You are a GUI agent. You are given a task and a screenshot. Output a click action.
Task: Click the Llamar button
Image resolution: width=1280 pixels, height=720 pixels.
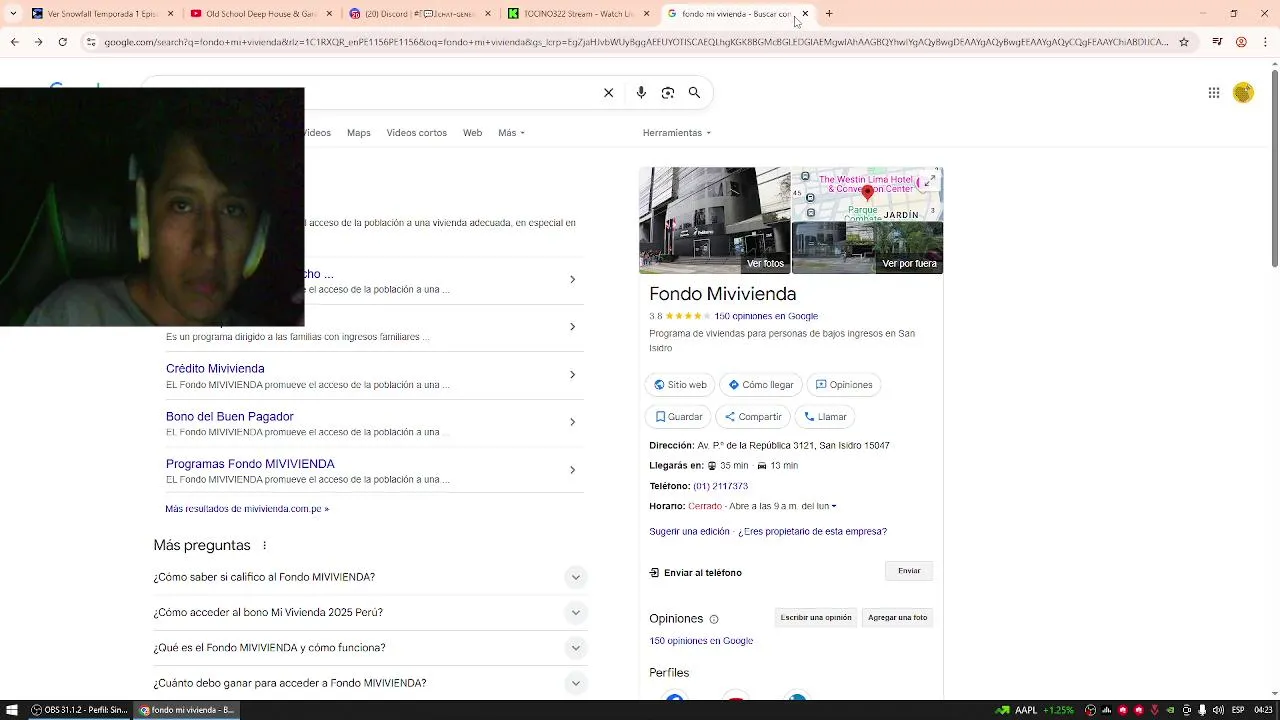click(826, 417)
